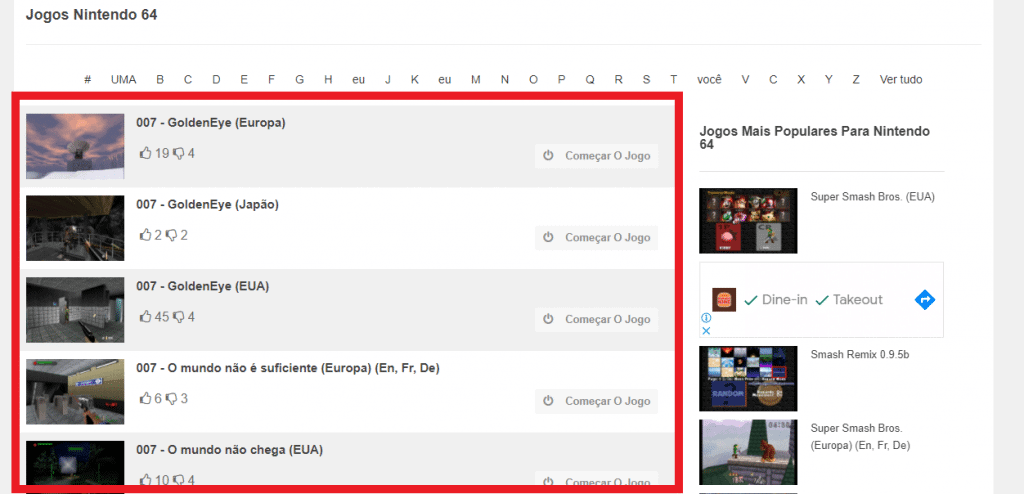
Task: Start 007 - GoldenEye (Japão) with Começar O Jogo
Action: click(596, 238)
